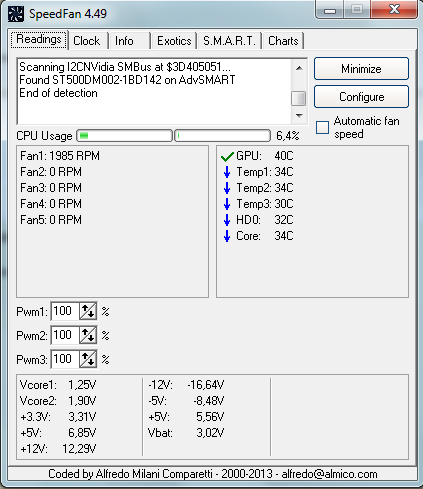Click the Core 34C temperature value
This screenshot has width=423, height=489.
[284, 236]
